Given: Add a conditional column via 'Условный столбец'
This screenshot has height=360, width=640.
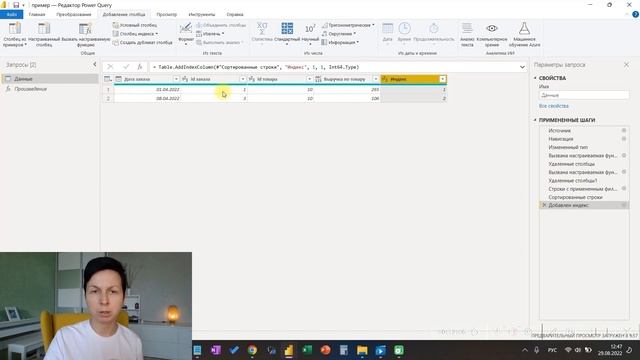Looking at the screenshot, I should coord(135,25).
